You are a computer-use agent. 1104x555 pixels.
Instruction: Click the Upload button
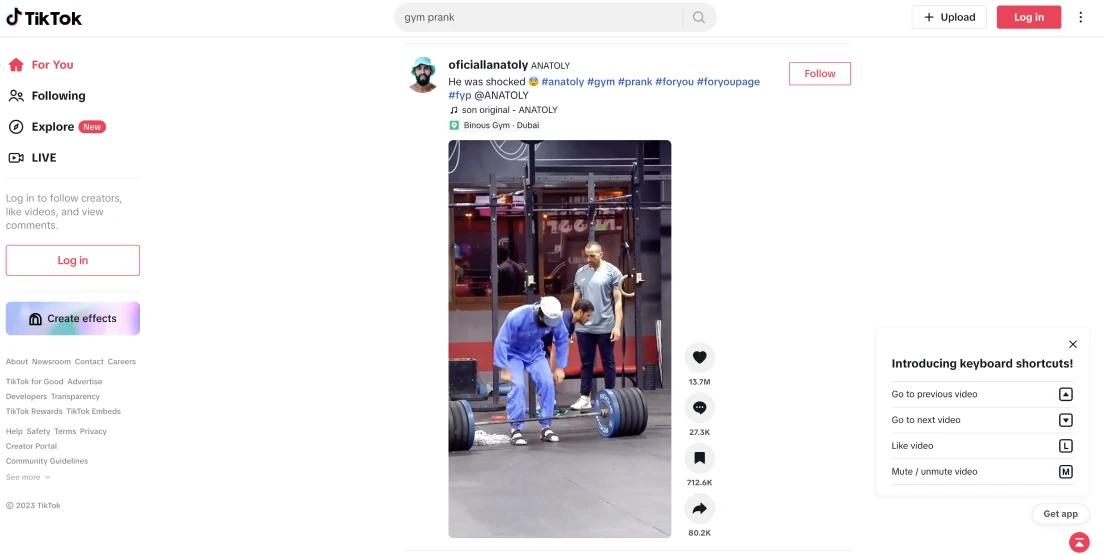(949, 18)
